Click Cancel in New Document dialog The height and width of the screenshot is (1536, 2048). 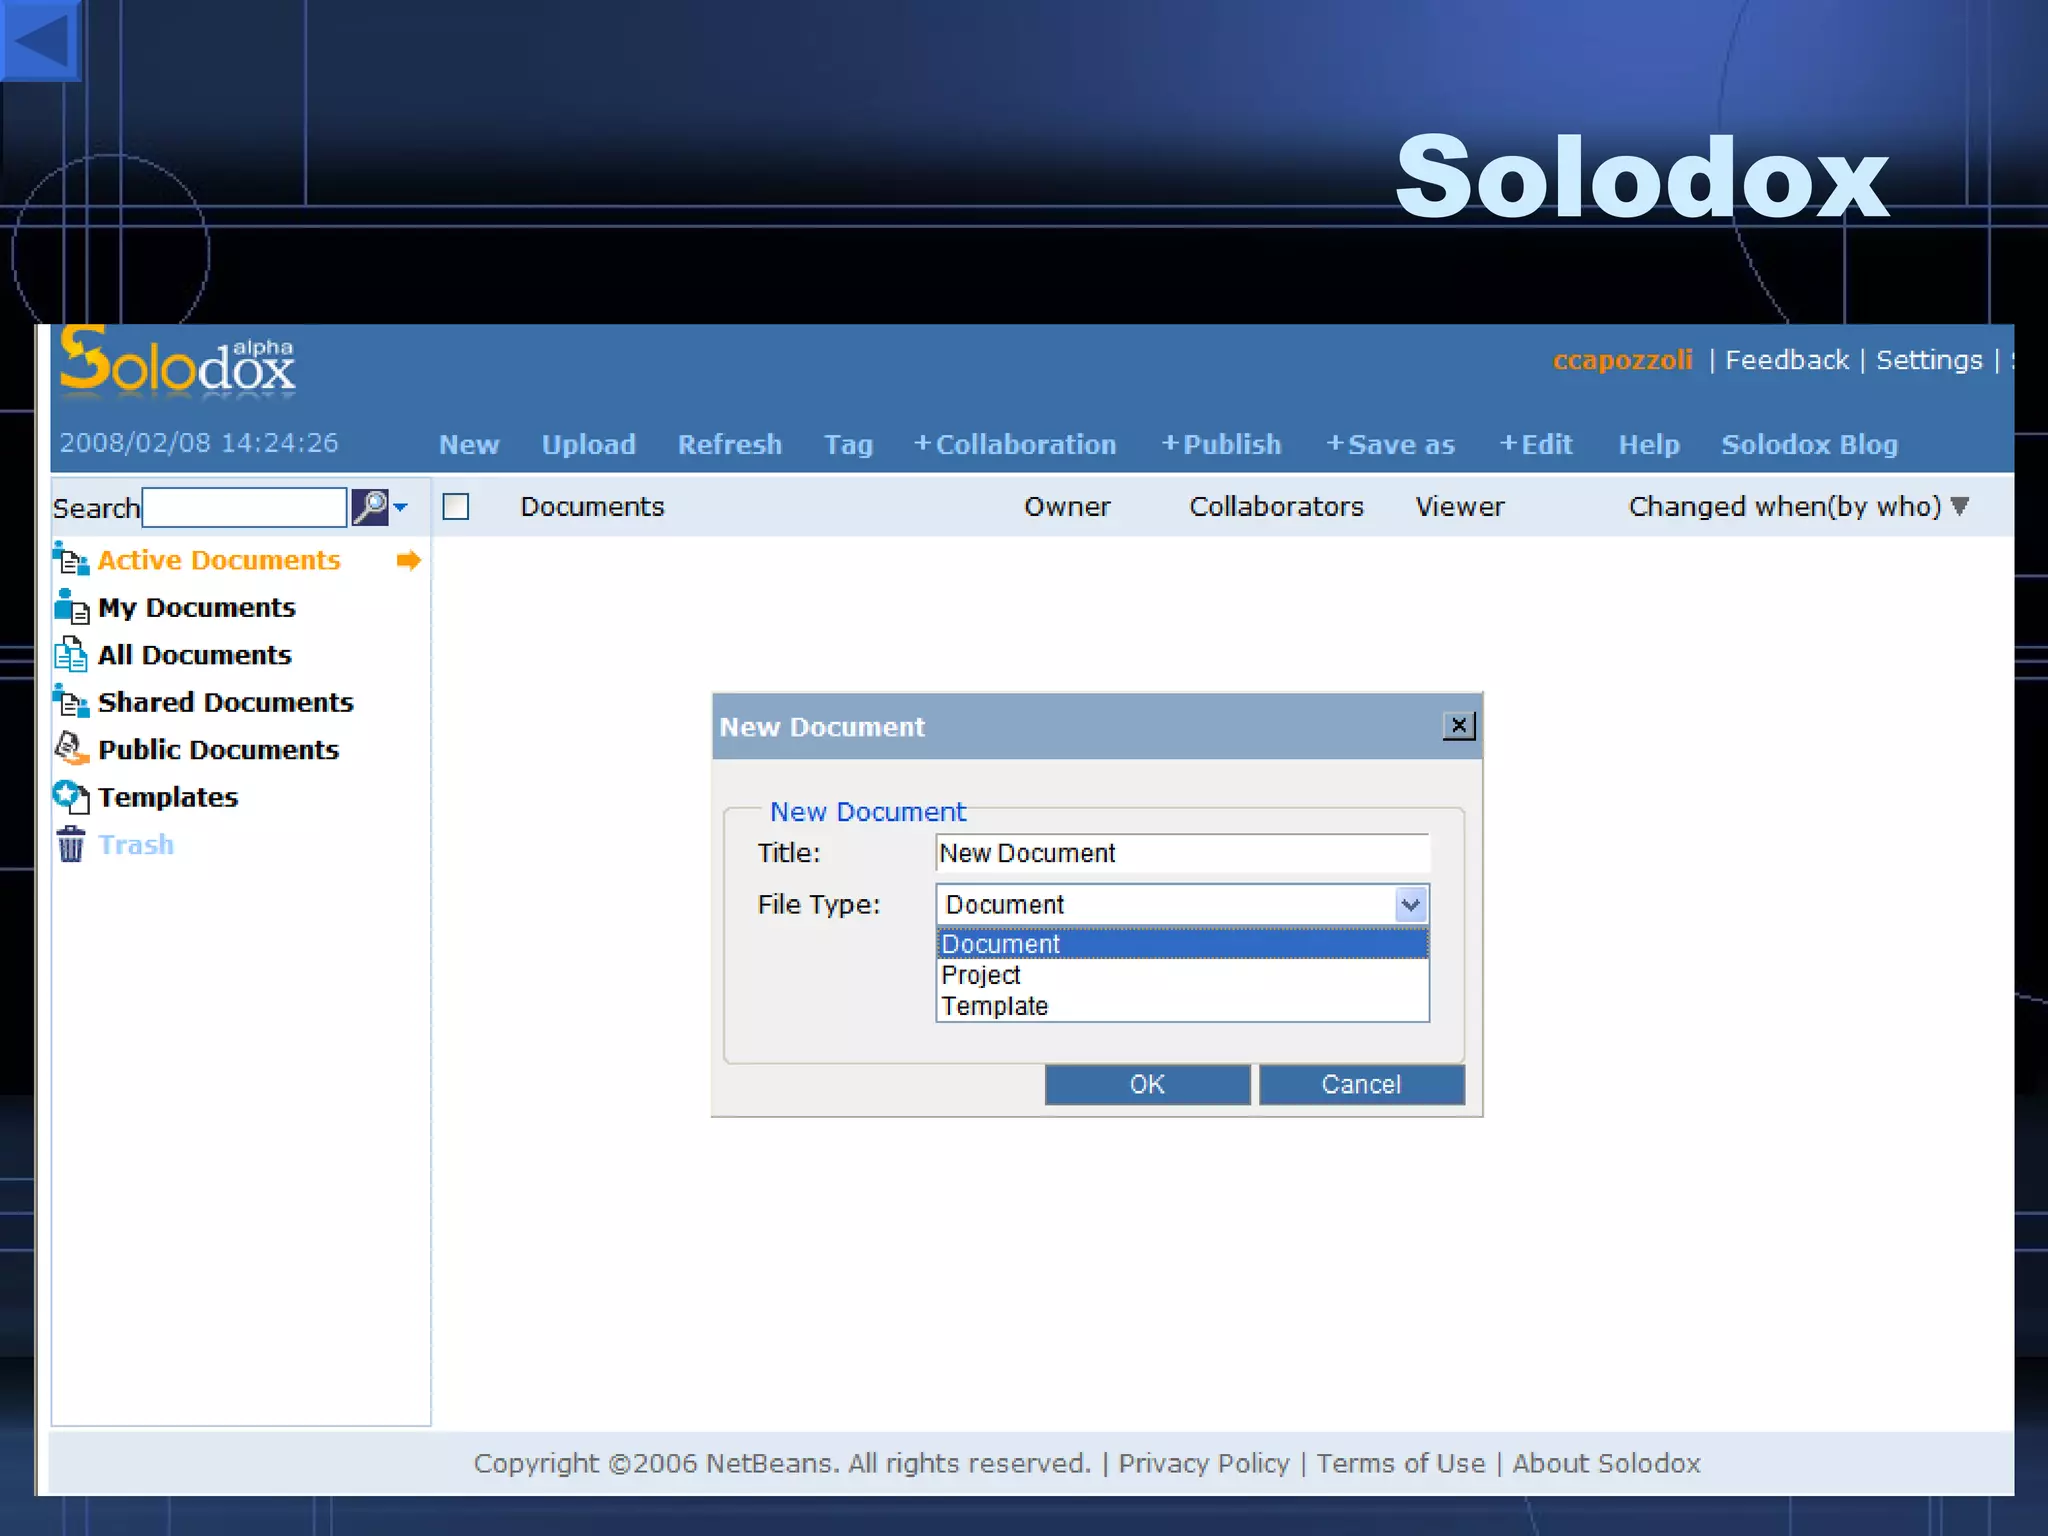pyautogui.click(x=1361, y=1084)
